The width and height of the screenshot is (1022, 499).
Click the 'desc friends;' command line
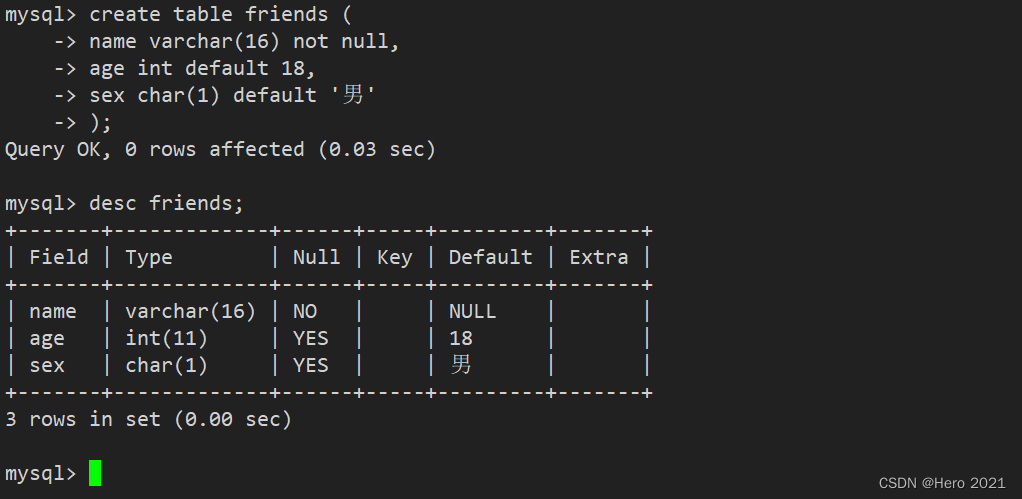(166, 203)
